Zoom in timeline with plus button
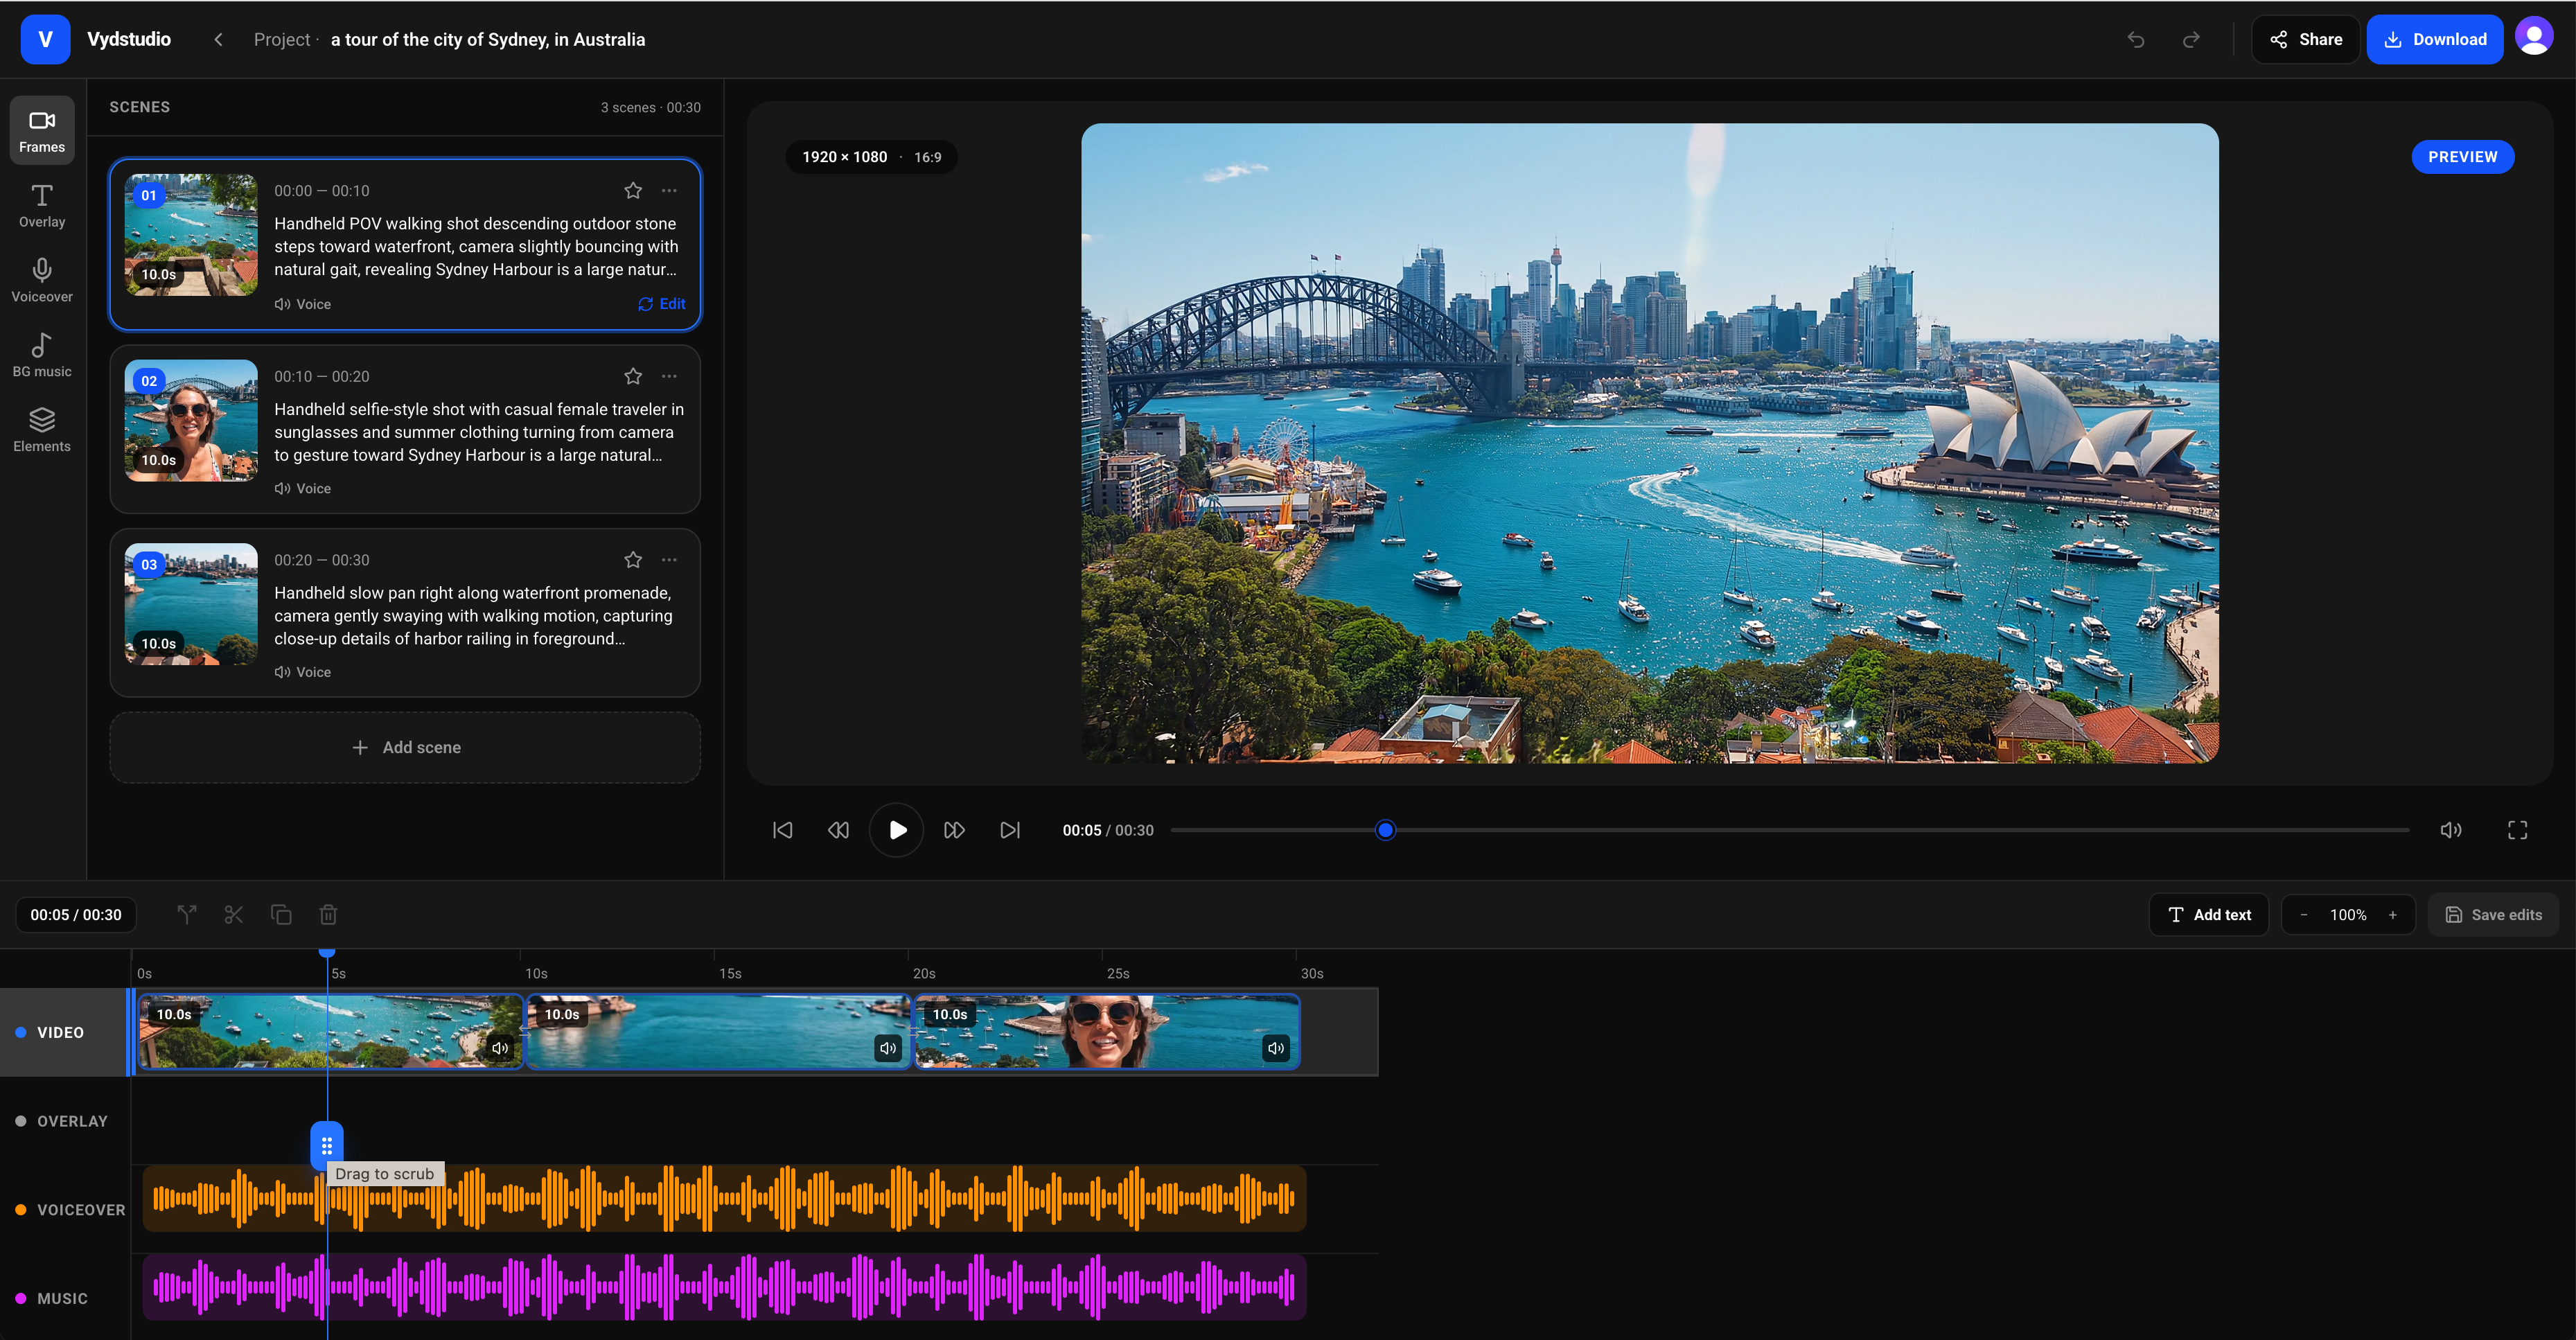2576x1340 pixels. (2393, 915)
